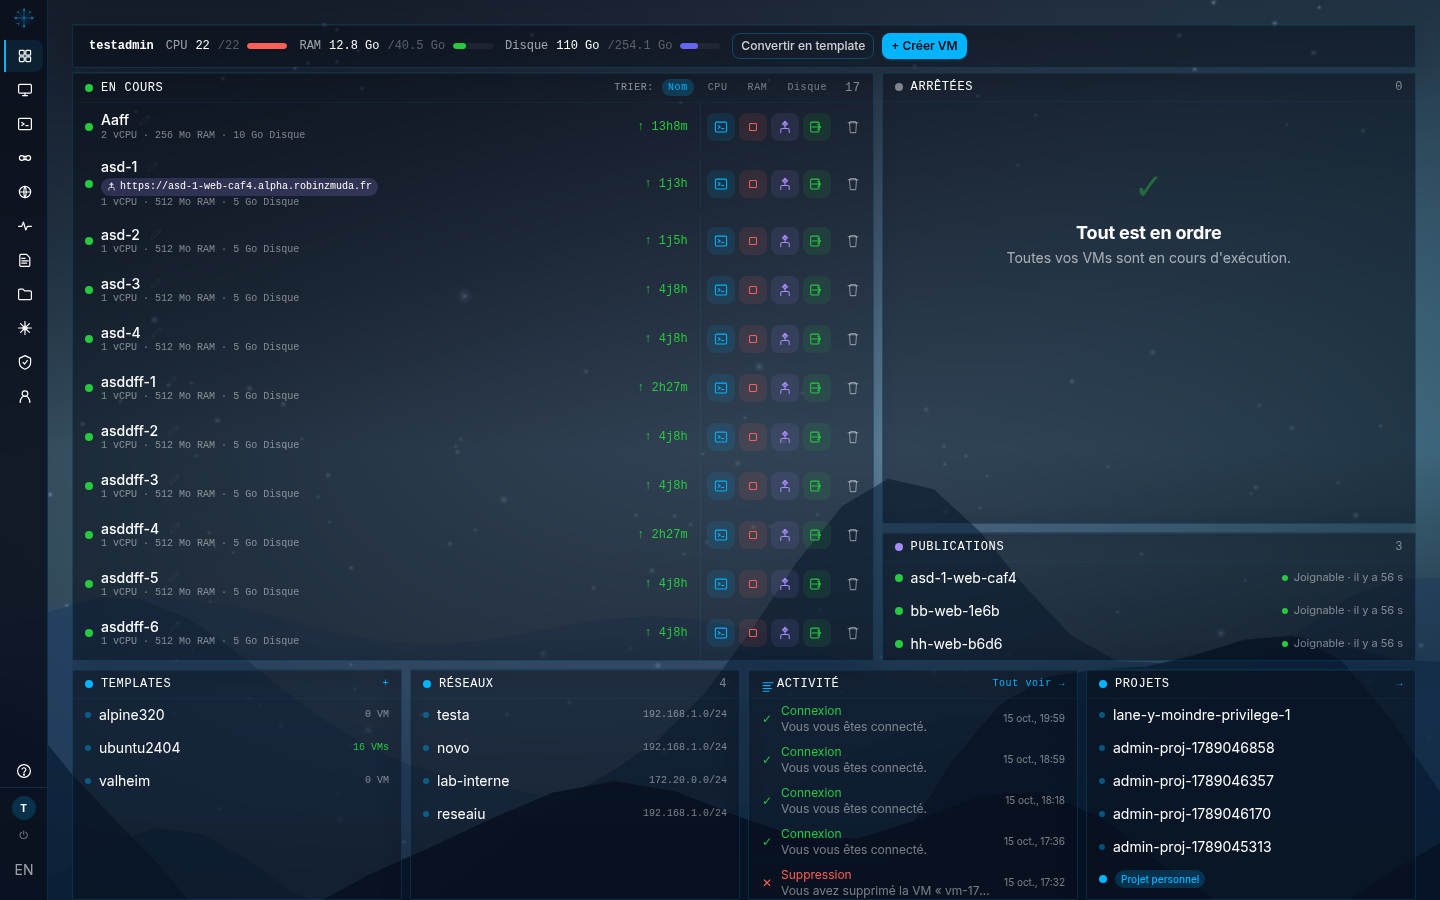1440x900 pixels.
Task: Open the user profile icon in sidebar
Action: coord(25,396)
